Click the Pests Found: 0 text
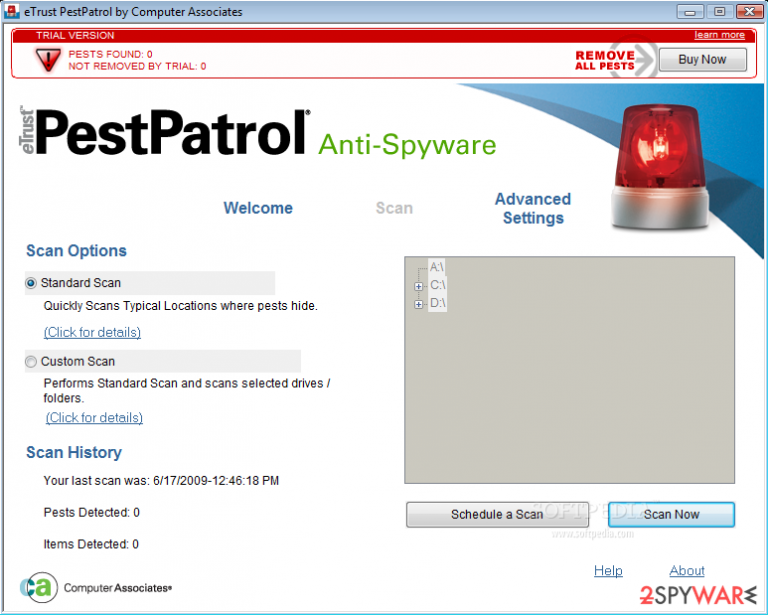The image size is (768, 615). coord(110,54)
